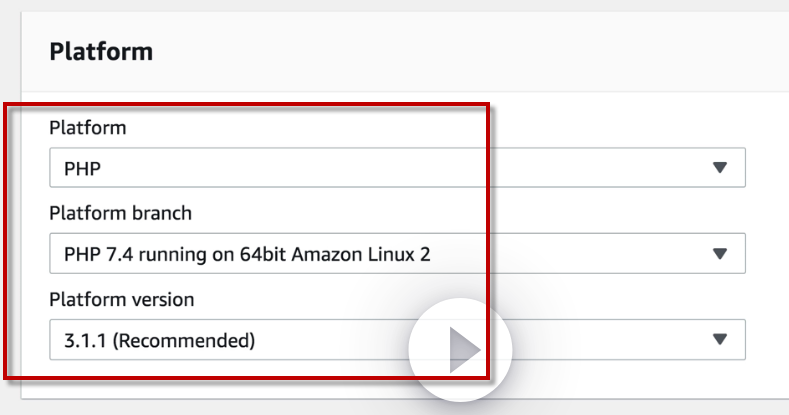Play the video using the play button
This screenshot has height=415, width=789.
[x=460, y=350]
